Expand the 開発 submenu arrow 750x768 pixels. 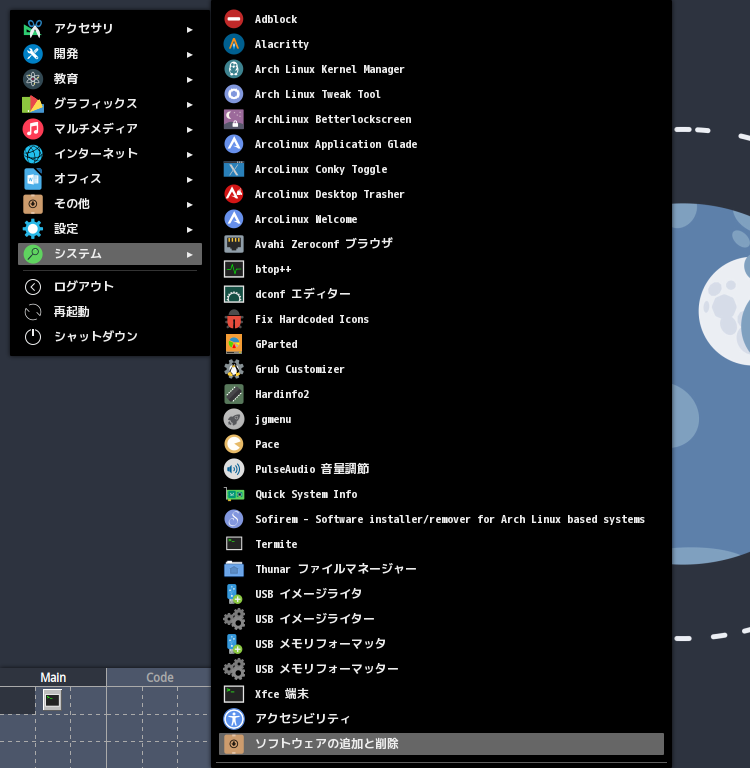pos(190,54)
